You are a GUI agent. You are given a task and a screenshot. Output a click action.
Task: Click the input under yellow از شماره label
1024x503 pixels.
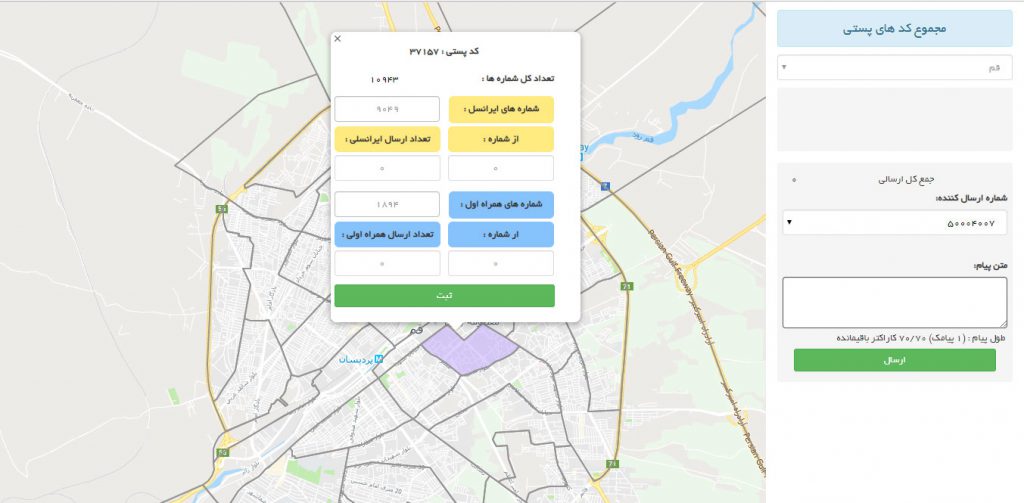501,168
